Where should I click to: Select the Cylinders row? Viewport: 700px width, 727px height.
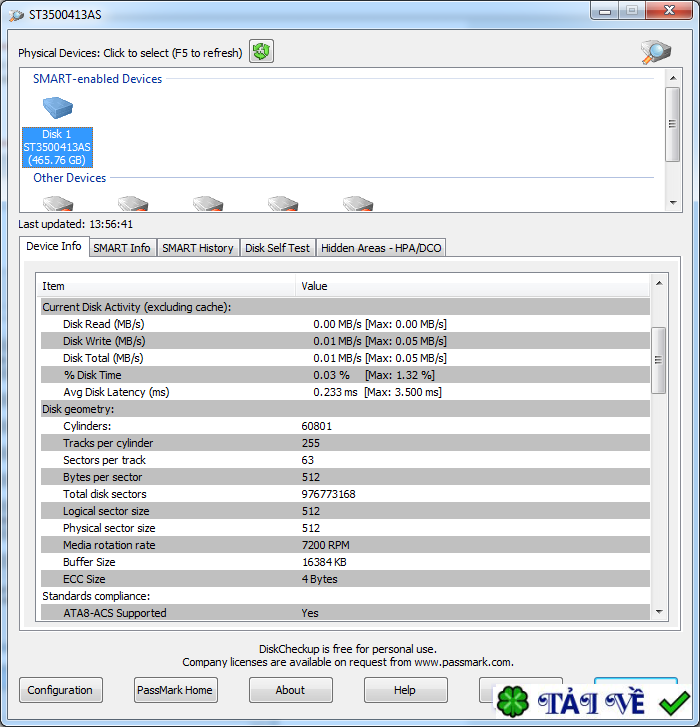coord(345,426)
